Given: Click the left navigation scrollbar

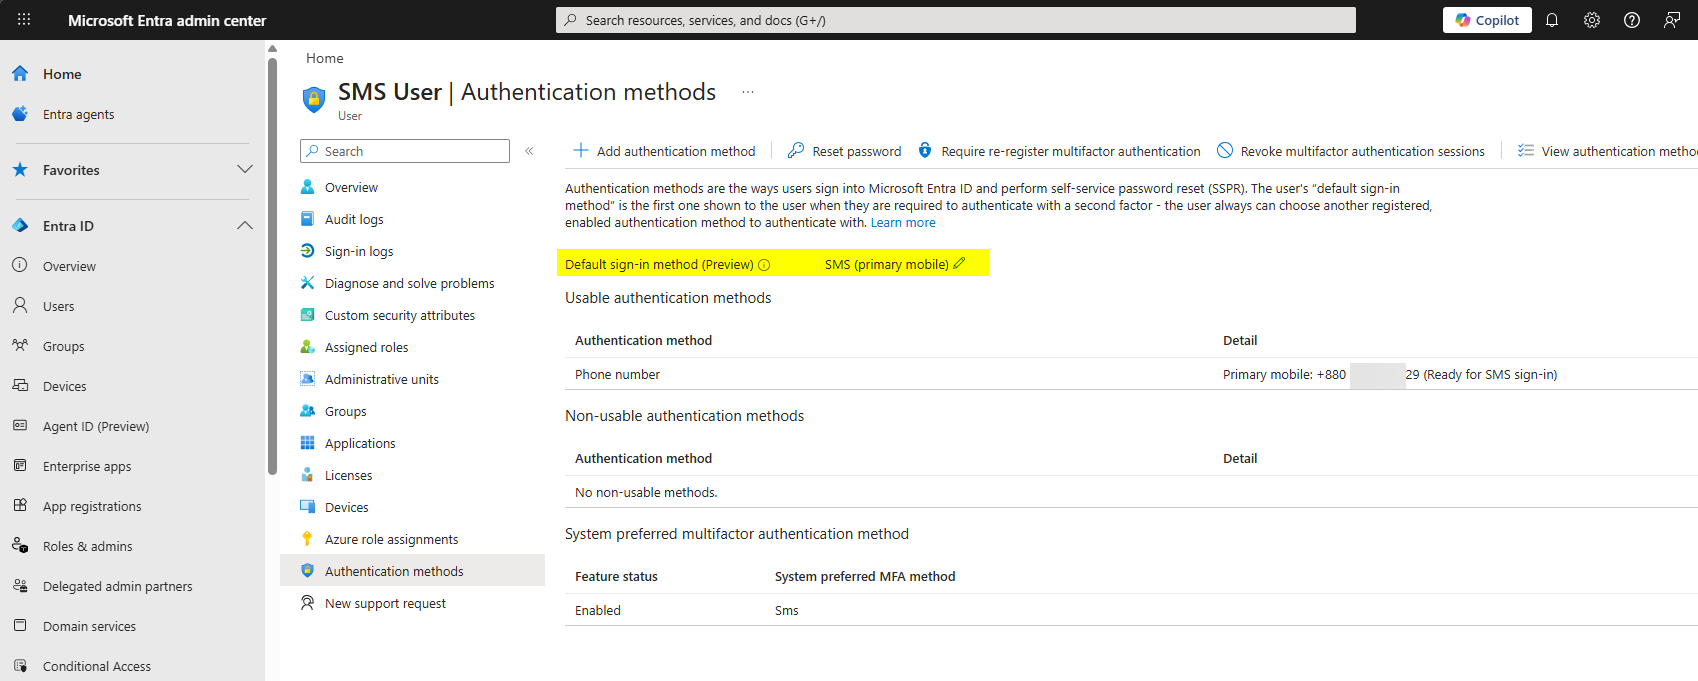Looking at the screenshot, I should point(272,265).
